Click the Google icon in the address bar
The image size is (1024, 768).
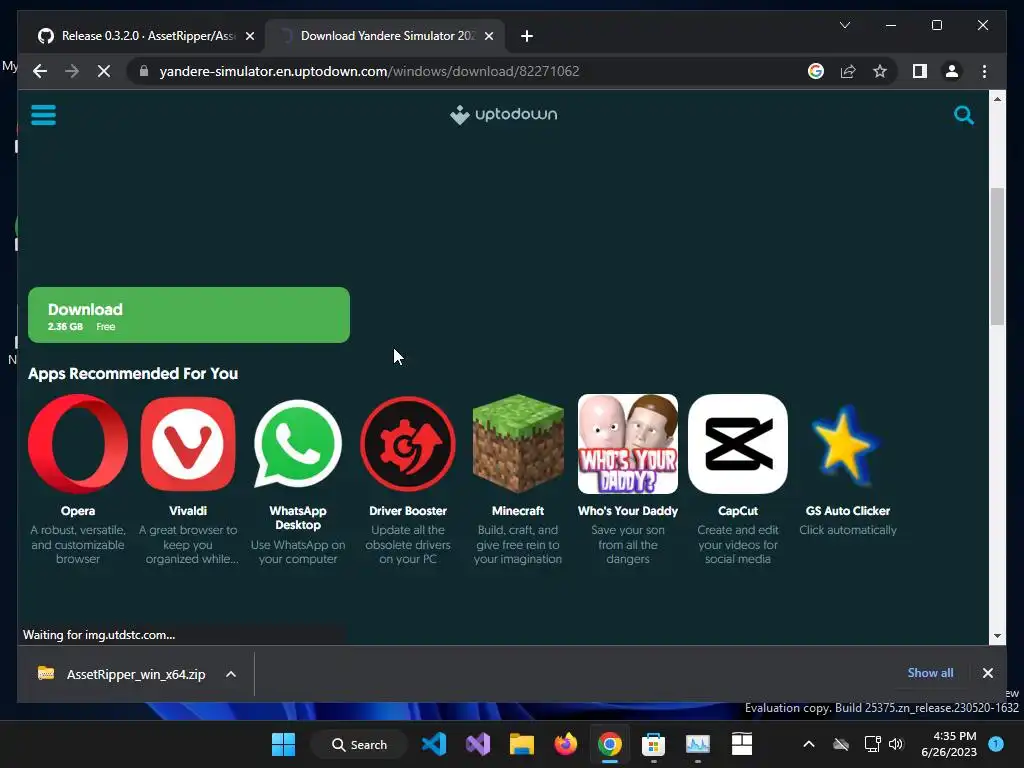816,71
